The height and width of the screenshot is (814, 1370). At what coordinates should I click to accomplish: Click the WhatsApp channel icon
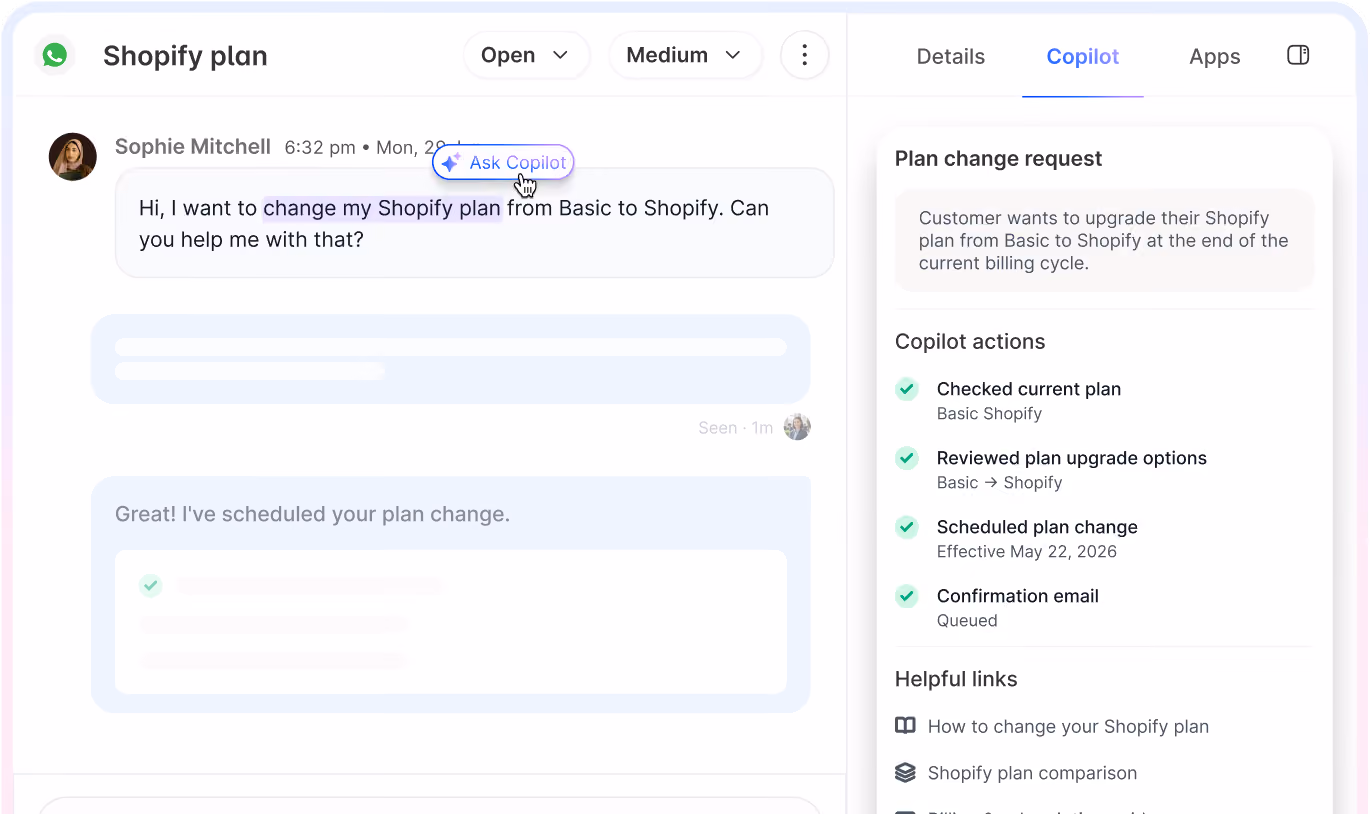55,55
